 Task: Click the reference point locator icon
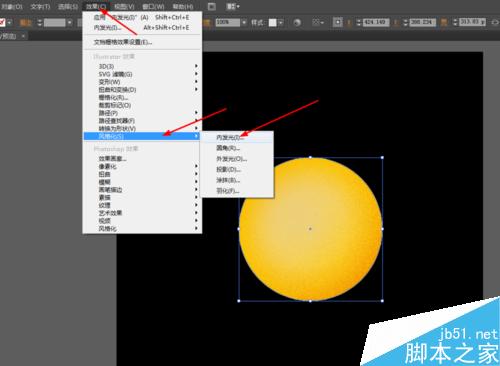(x=337, y=23)
